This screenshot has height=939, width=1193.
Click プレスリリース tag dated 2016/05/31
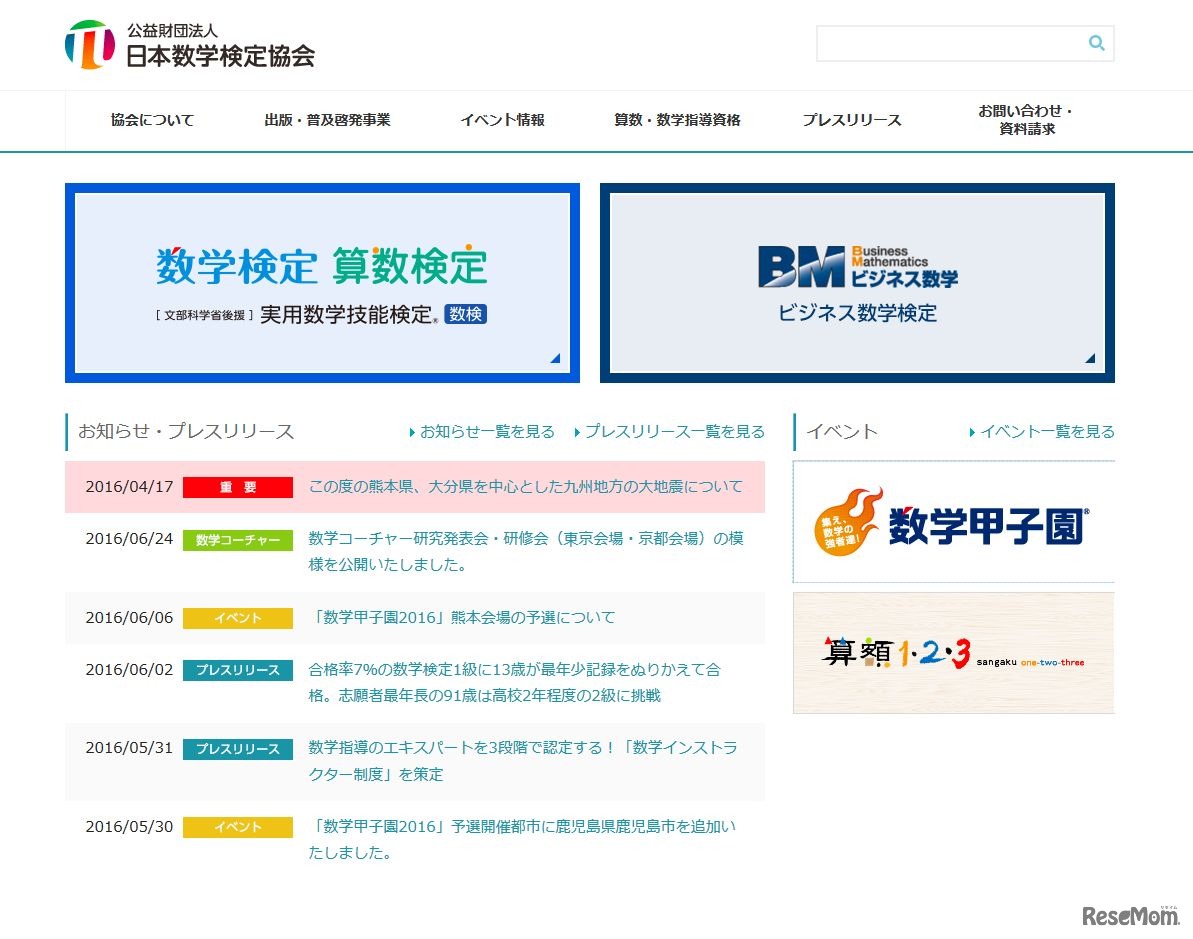(238, 749)
